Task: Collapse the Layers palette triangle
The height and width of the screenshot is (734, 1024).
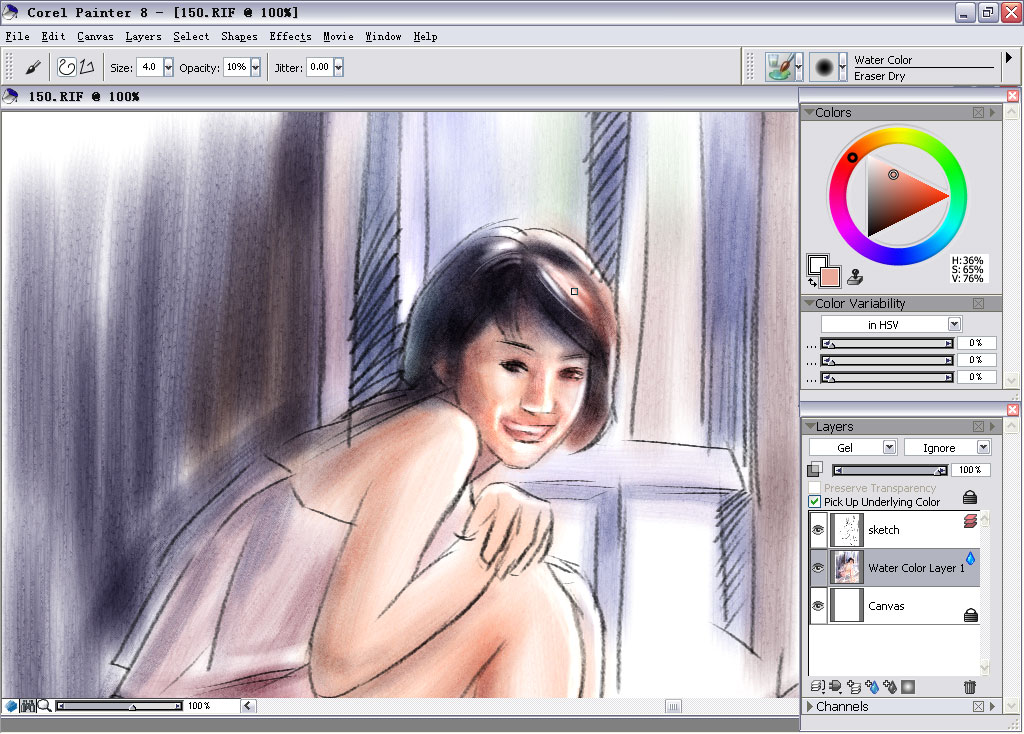Action: pos(809,426)
